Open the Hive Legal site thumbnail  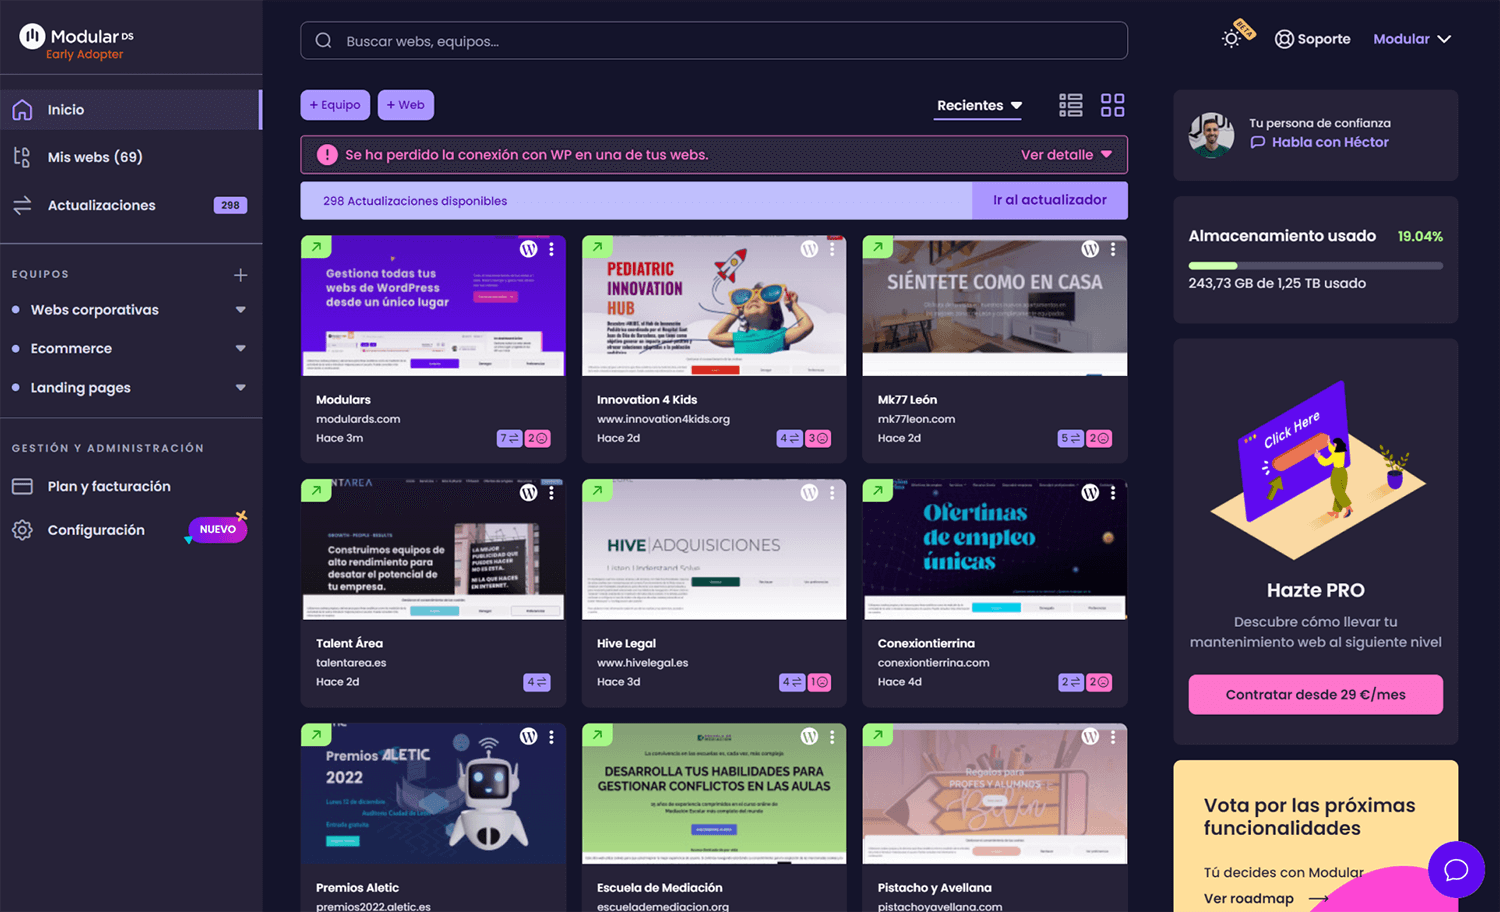pos(714,550)
